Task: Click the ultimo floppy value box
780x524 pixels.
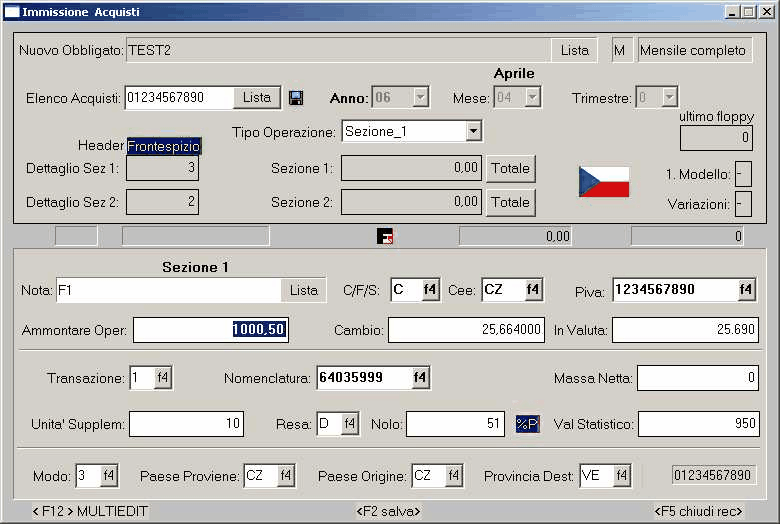Action: [x=716, y=138]
